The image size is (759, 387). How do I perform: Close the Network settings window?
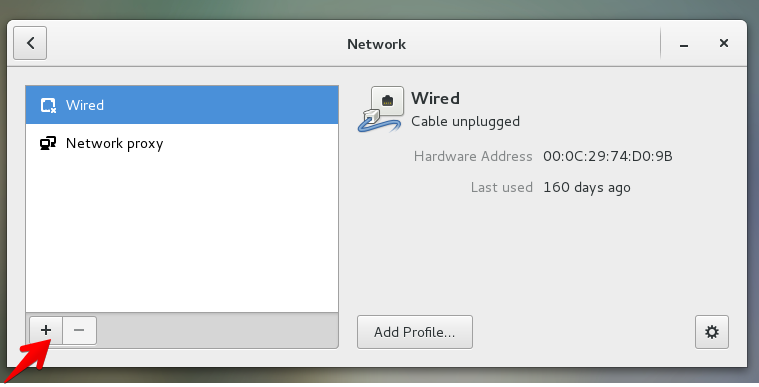click(x=724, y=43)
